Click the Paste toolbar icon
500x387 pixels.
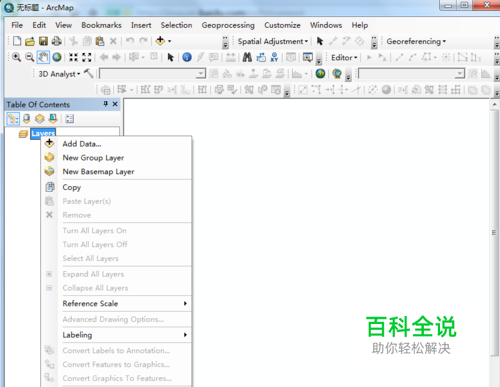[x=100, y=41]
